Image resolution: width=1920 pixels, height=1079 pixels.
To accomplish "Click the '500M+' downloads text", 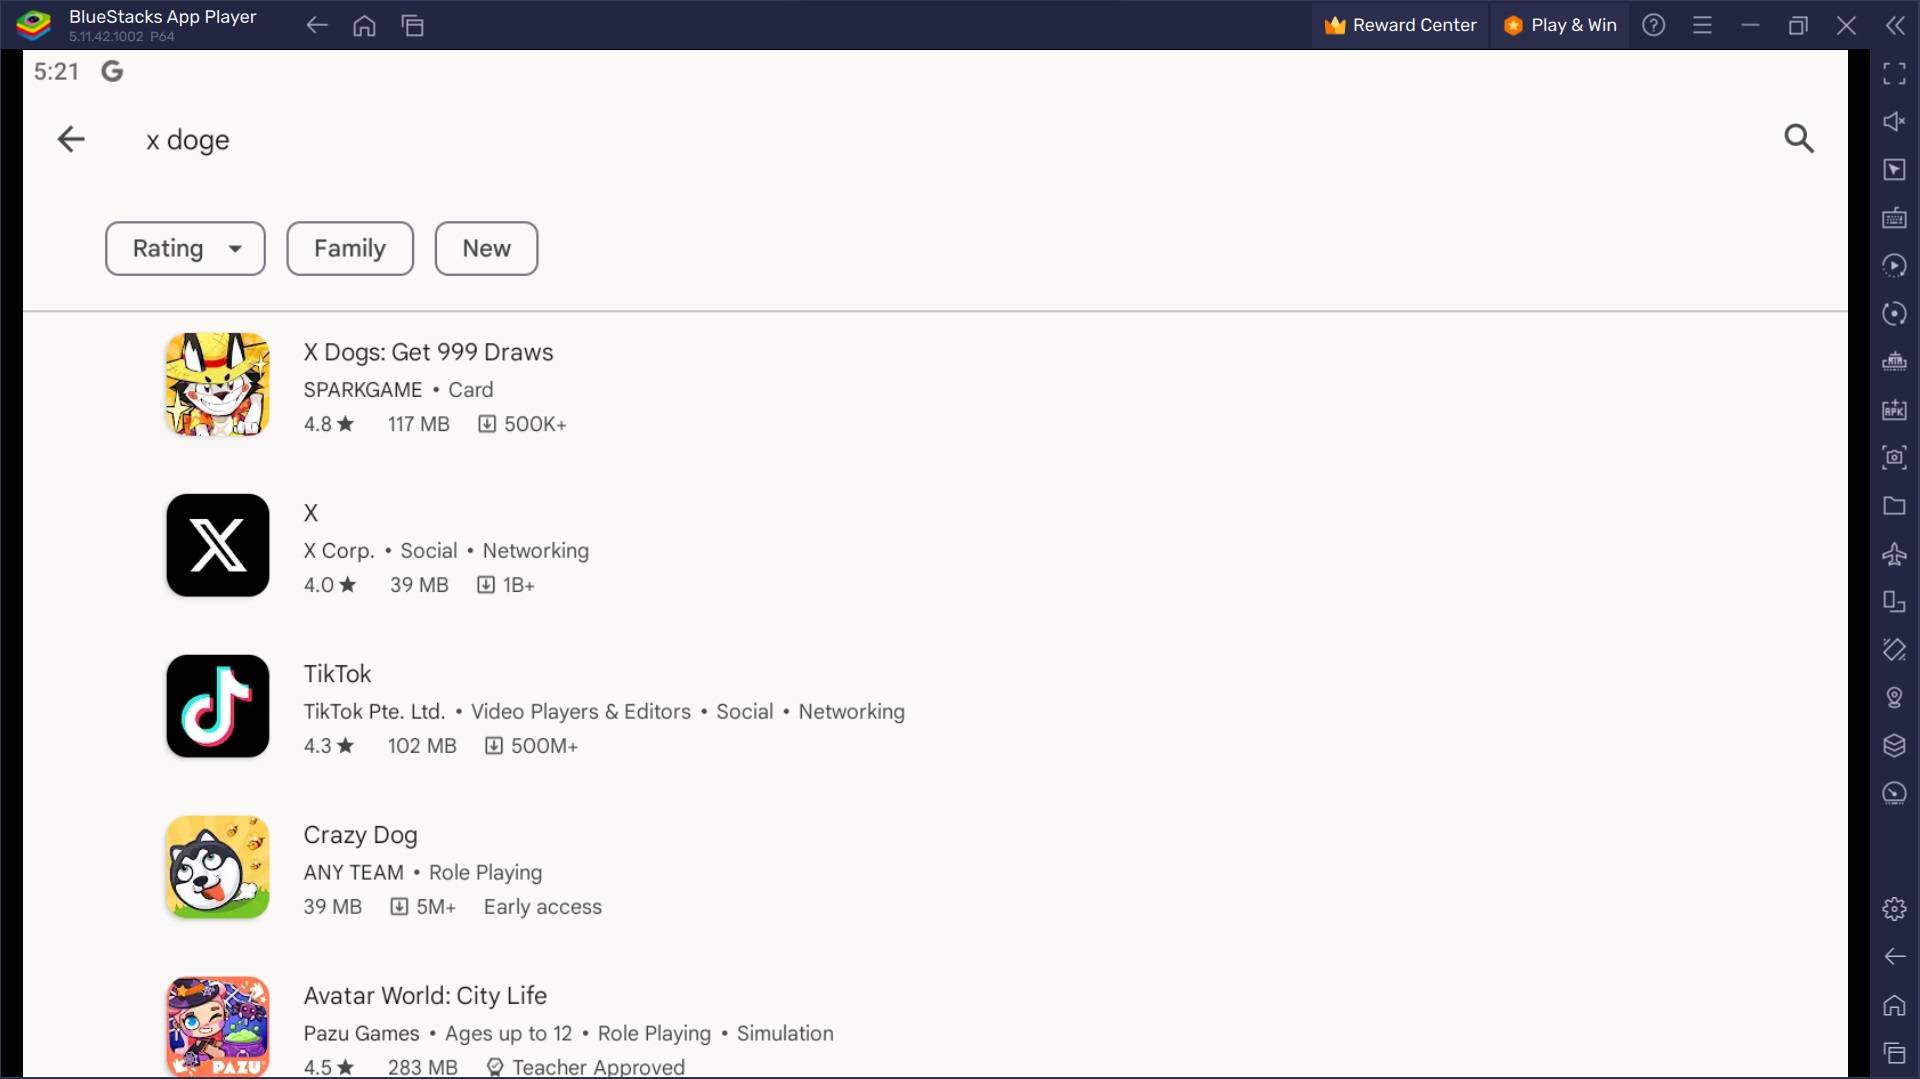I will pos(544,746).
